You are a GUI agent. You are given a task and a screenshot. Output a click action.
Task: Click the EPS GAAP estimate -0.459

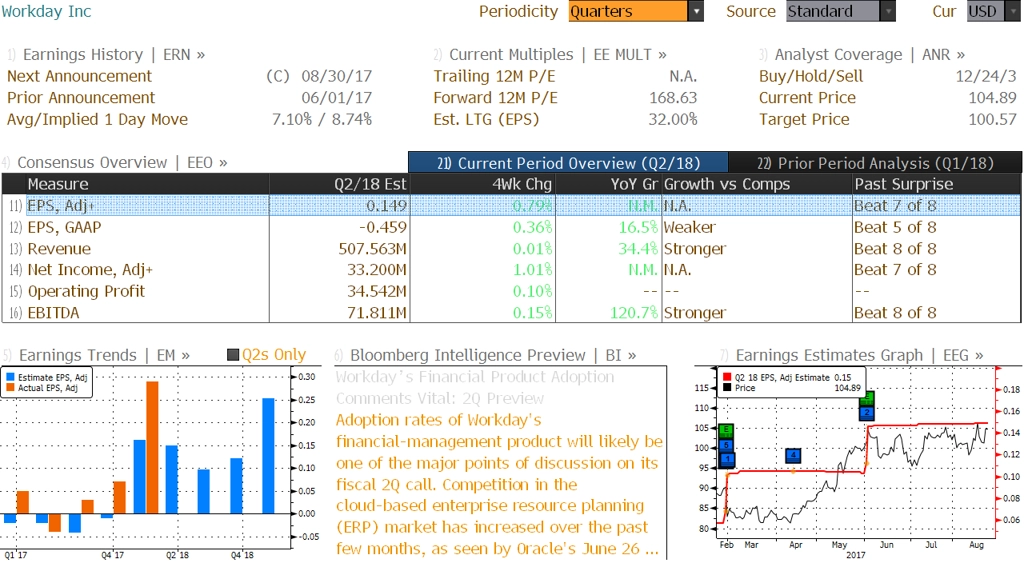tap(383, 227)
